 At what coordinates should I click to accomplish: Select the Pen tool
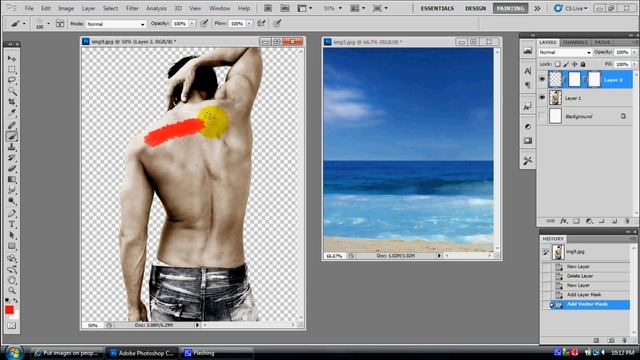coord(12,213)
